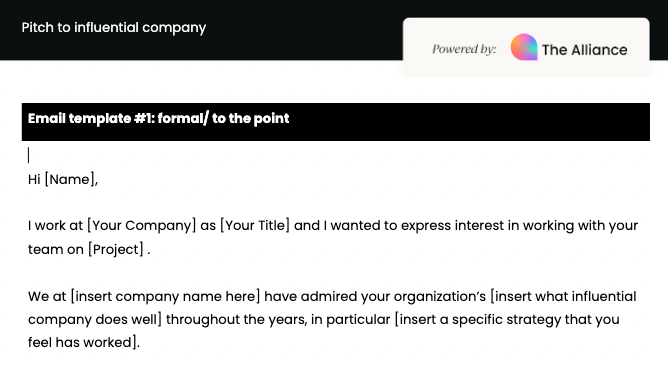The image size is (668, 371).
Task: Click the [Your Company] placeholder
Action: point(141,225)
